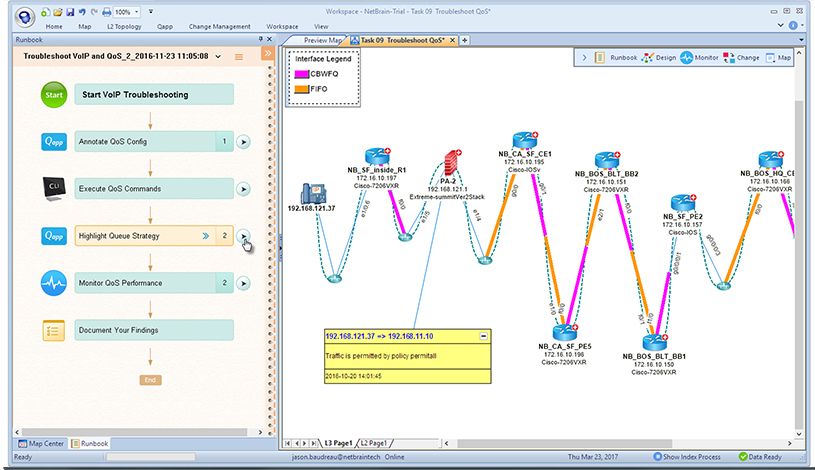The height and width of the screenshot is (470, 815).
Task: Switch to the Preview Map tab
Action: (320, 40)
